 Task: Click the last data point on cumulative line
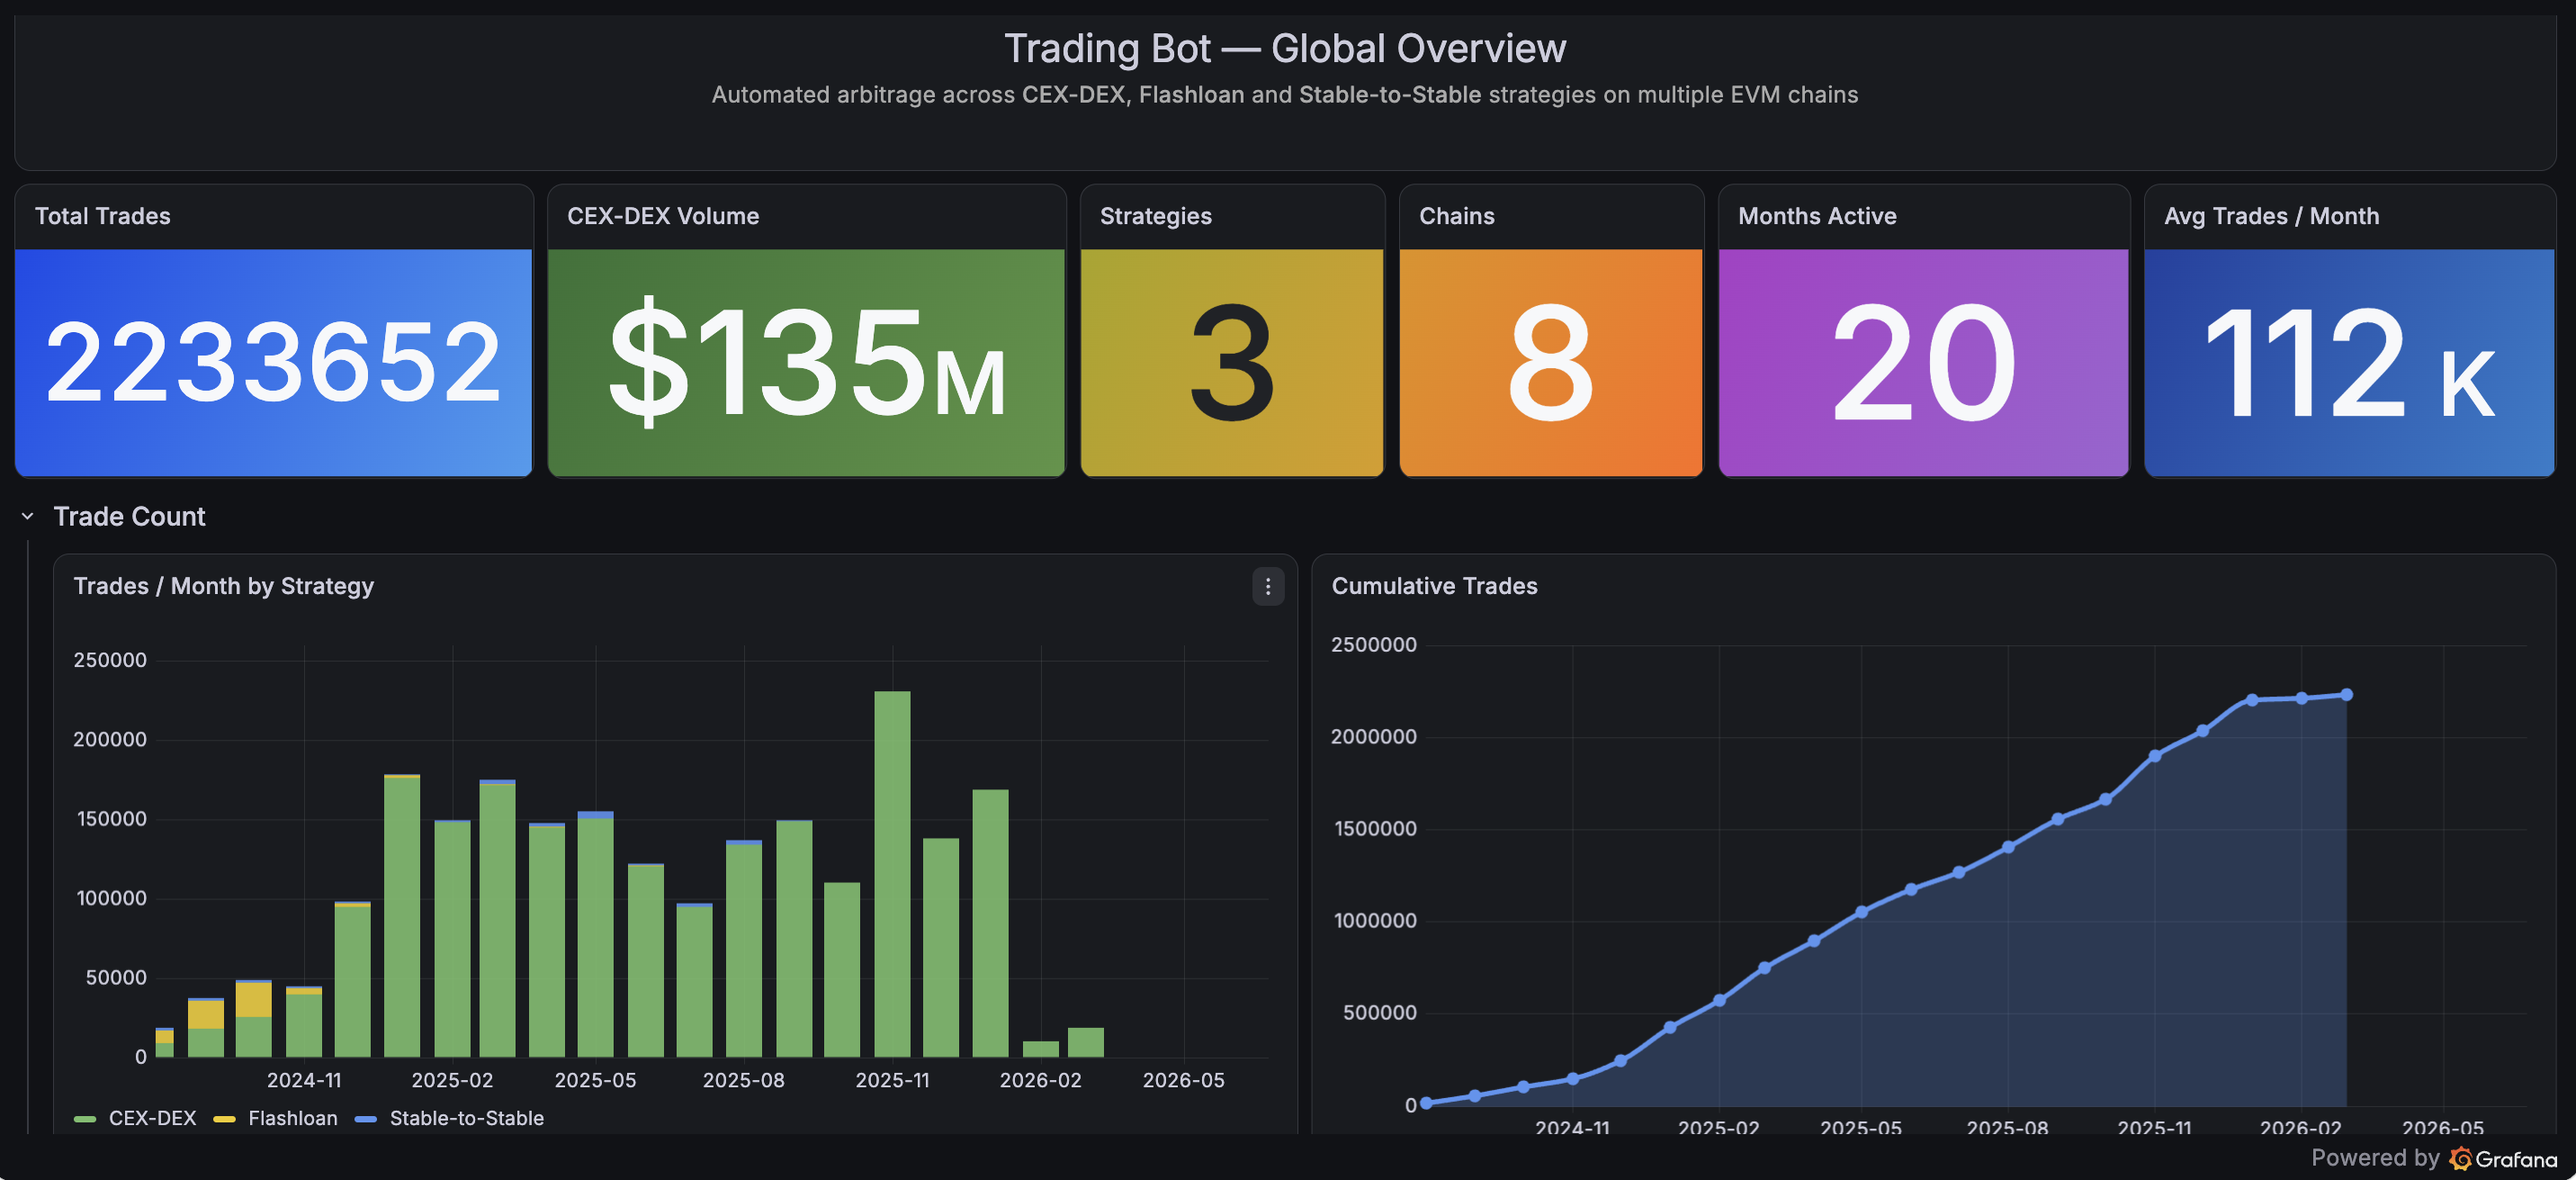[2346, 695]
